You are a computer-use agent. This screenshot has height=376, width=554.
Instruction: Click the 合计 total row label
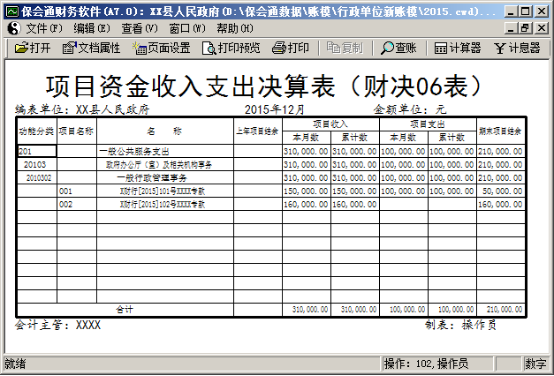[x=125, y=310]
